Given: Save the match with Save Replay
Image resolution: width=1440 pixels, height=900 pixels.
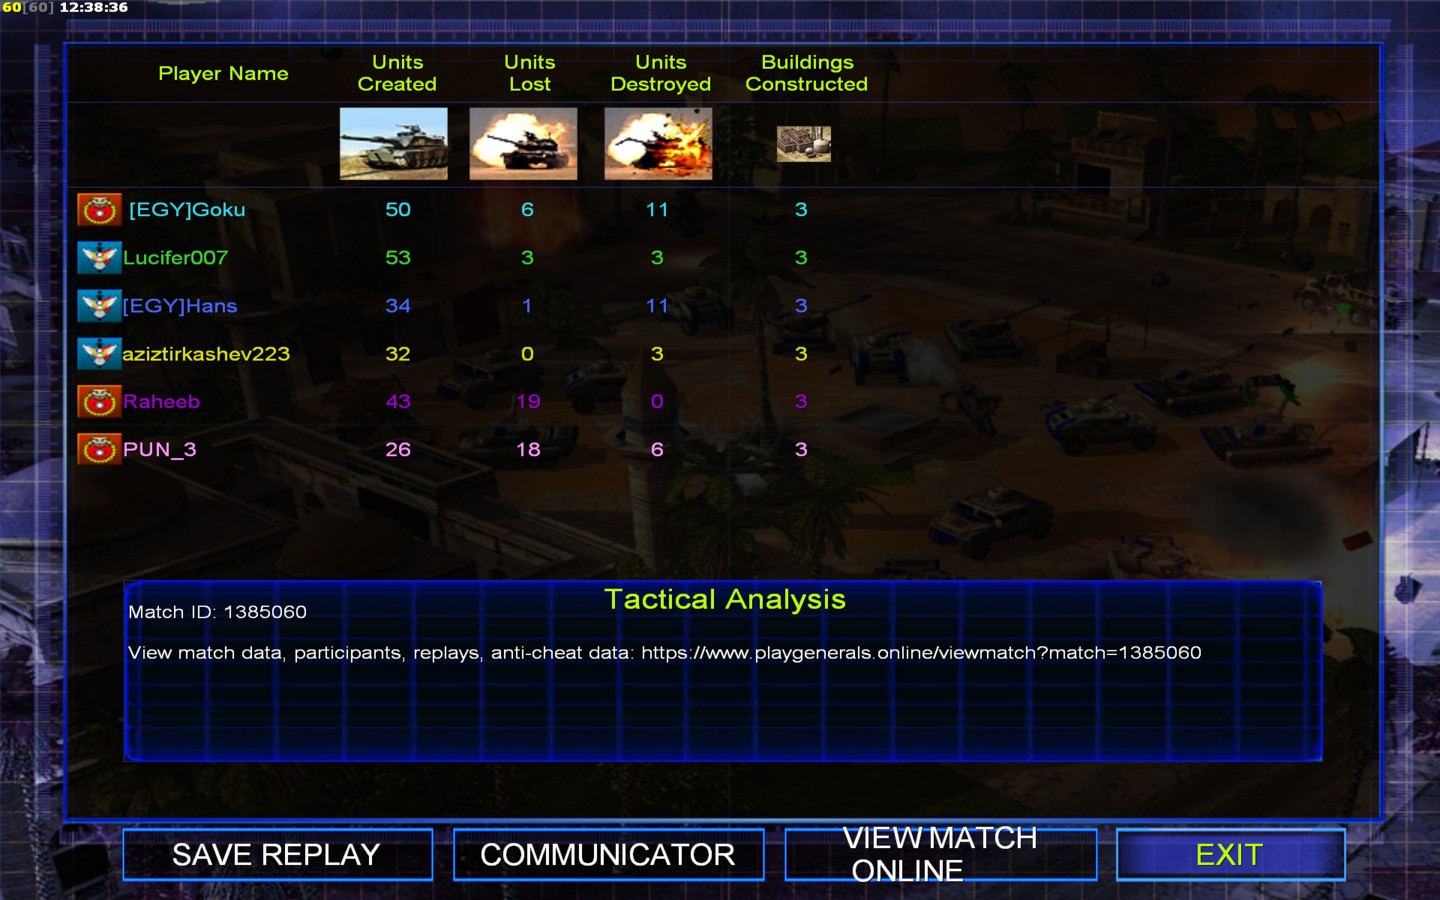Looking at the screenshot, I should (277, 855).
